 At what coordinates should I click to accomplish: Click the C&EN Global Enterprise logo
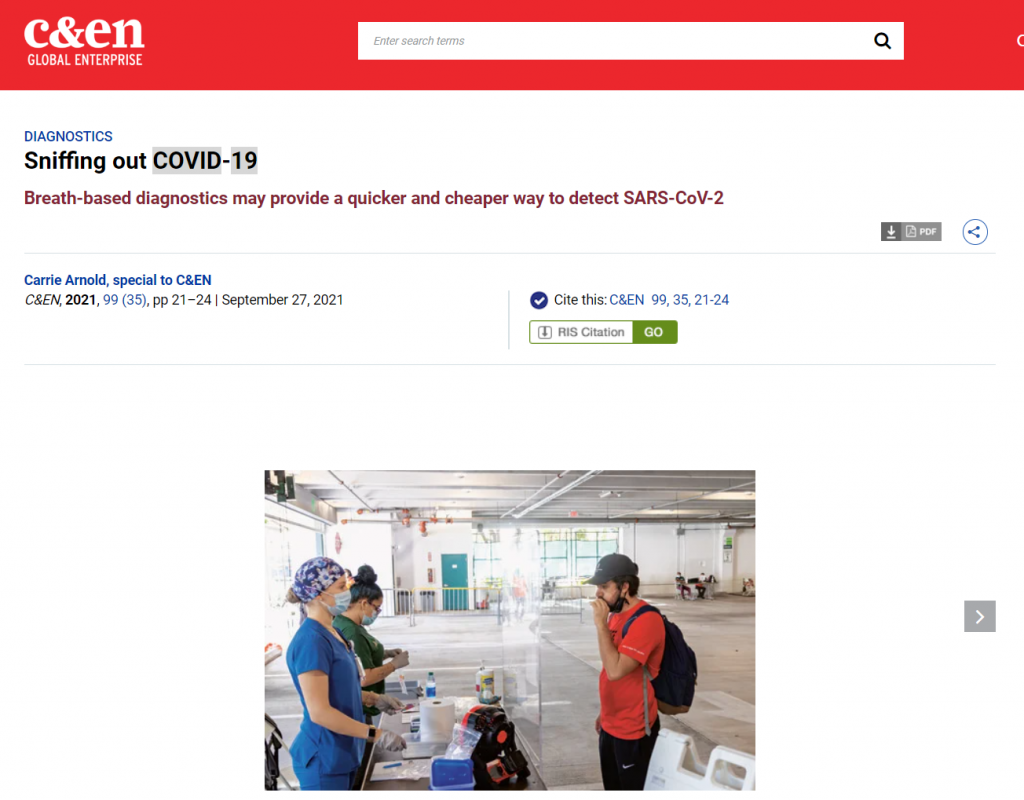click(84, 42)
